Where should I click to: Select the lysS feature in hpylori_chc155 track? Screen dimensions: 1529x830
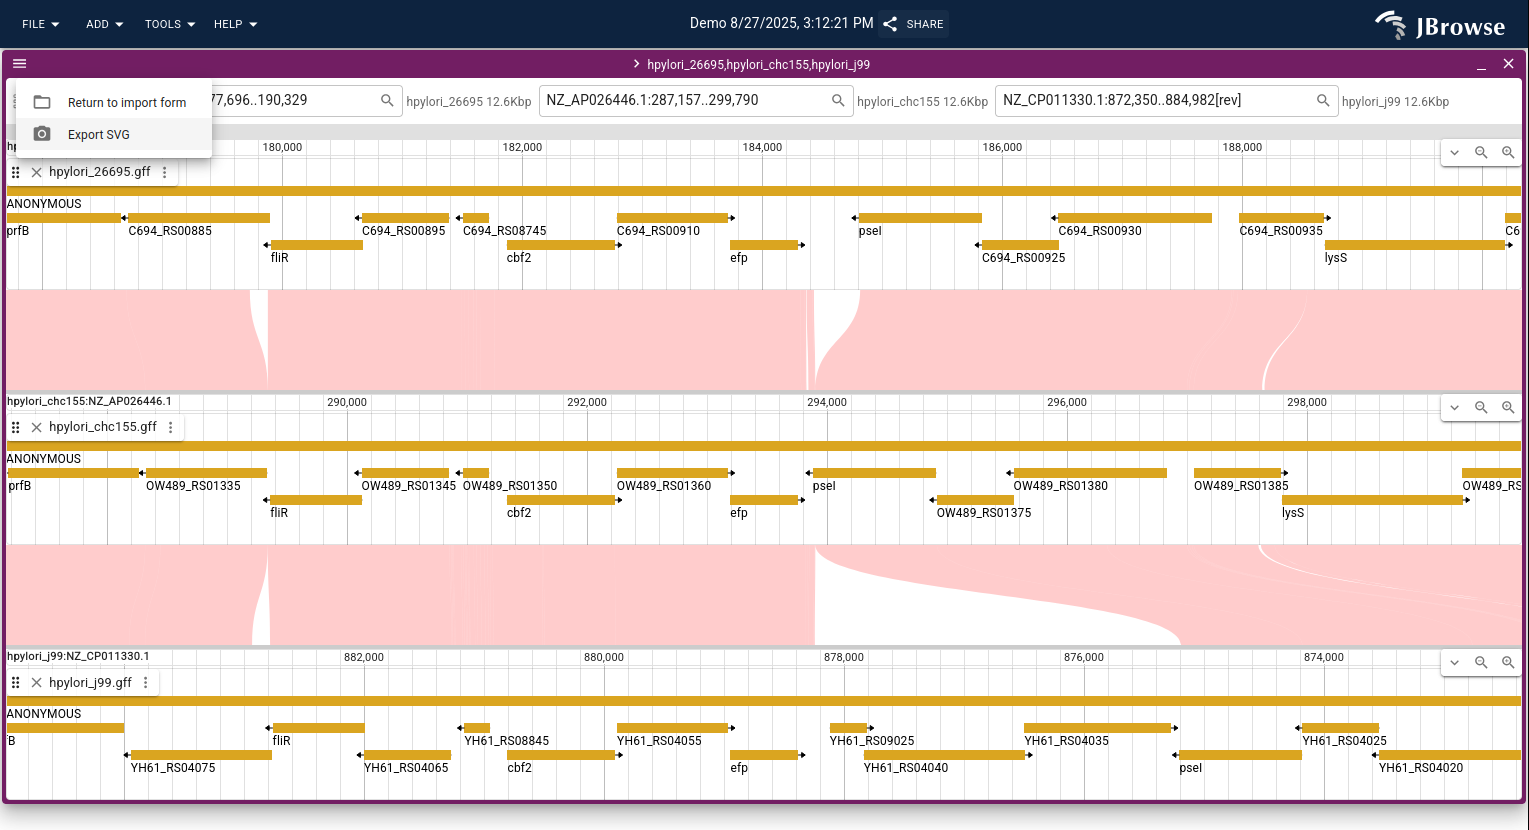[x=1373, y=500]
